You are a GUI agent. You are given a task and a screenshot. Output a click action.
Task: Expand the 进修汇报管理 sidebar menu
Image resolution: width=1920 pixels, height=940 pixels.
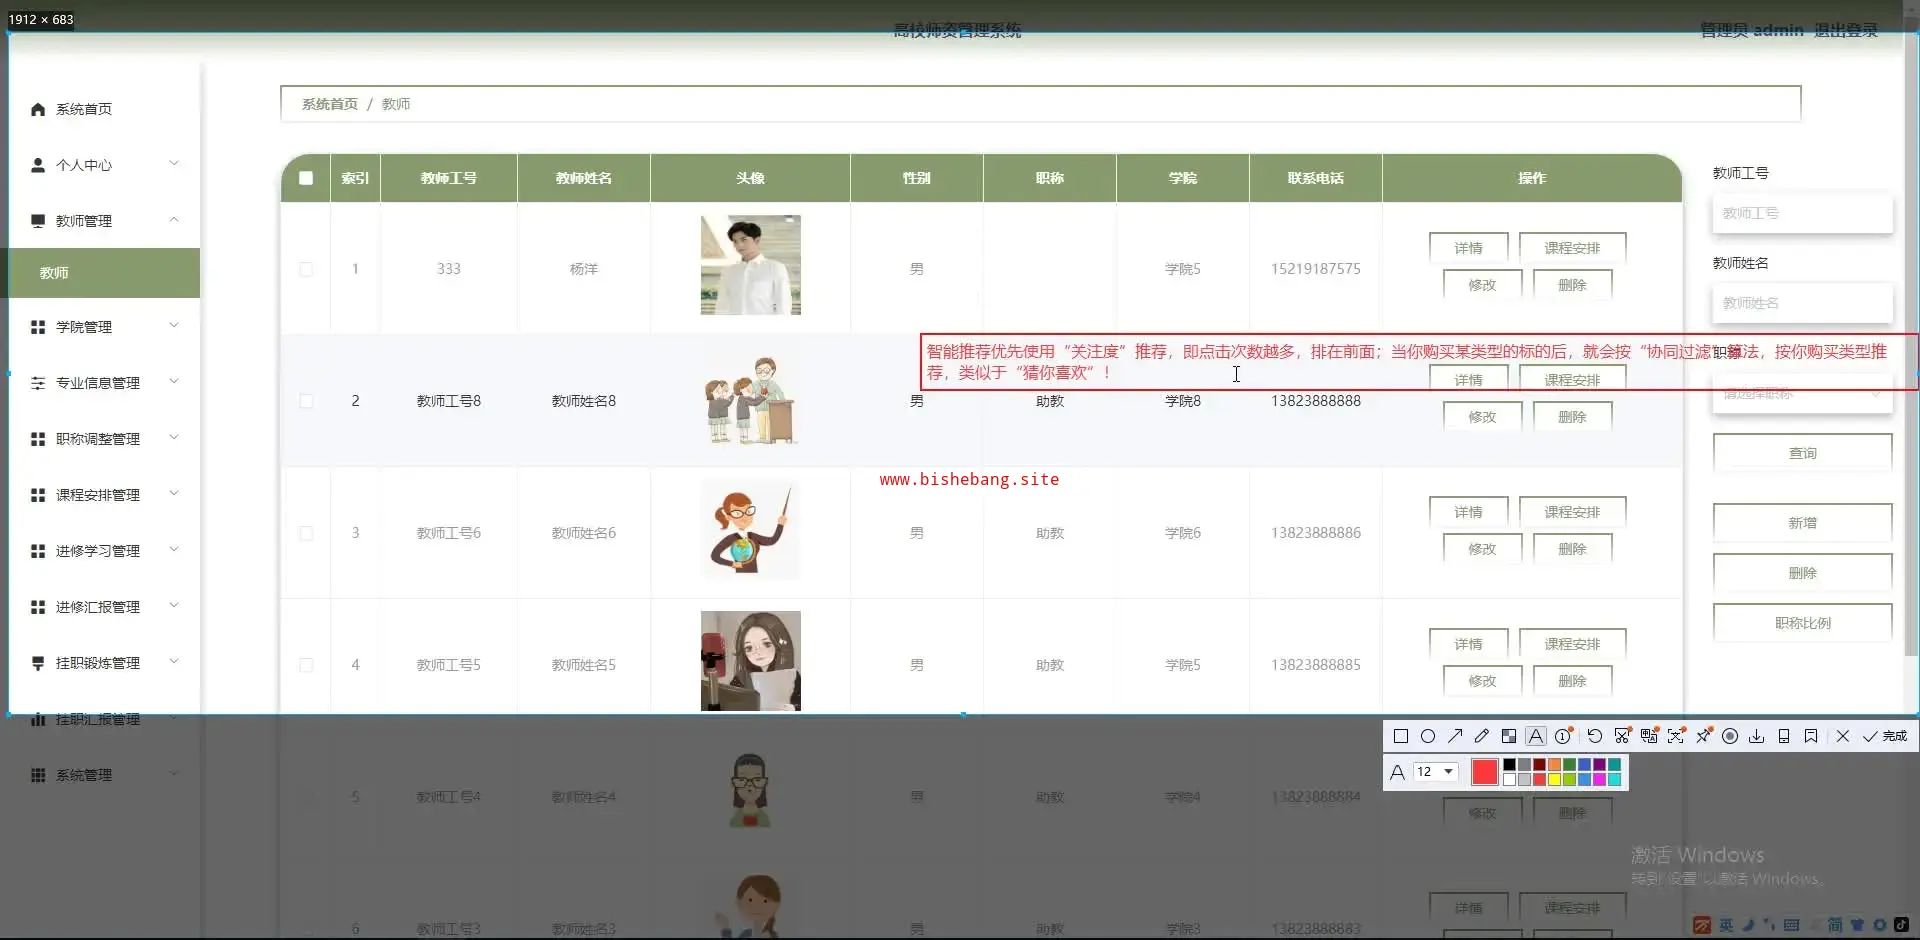[x=105, y=607]
